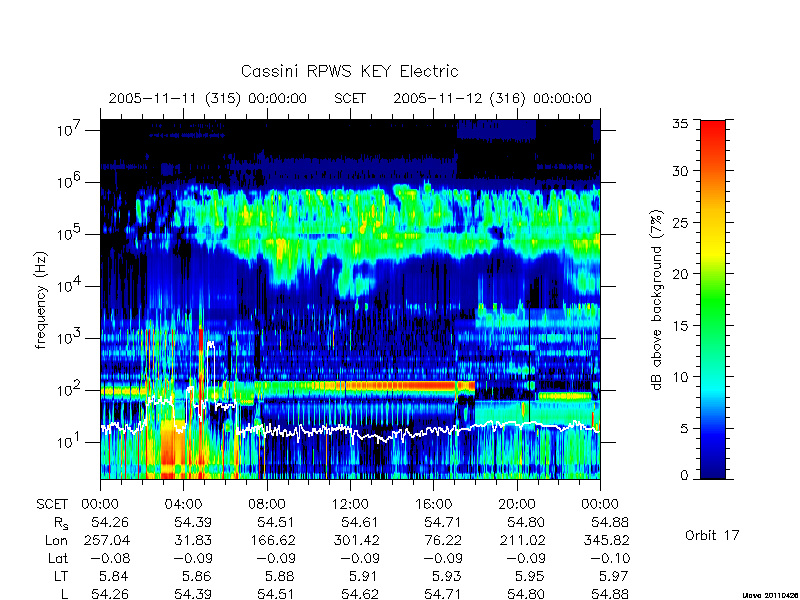Click the LT value 5.97
This screenshot has width=800, height=600.
[613, 576]
